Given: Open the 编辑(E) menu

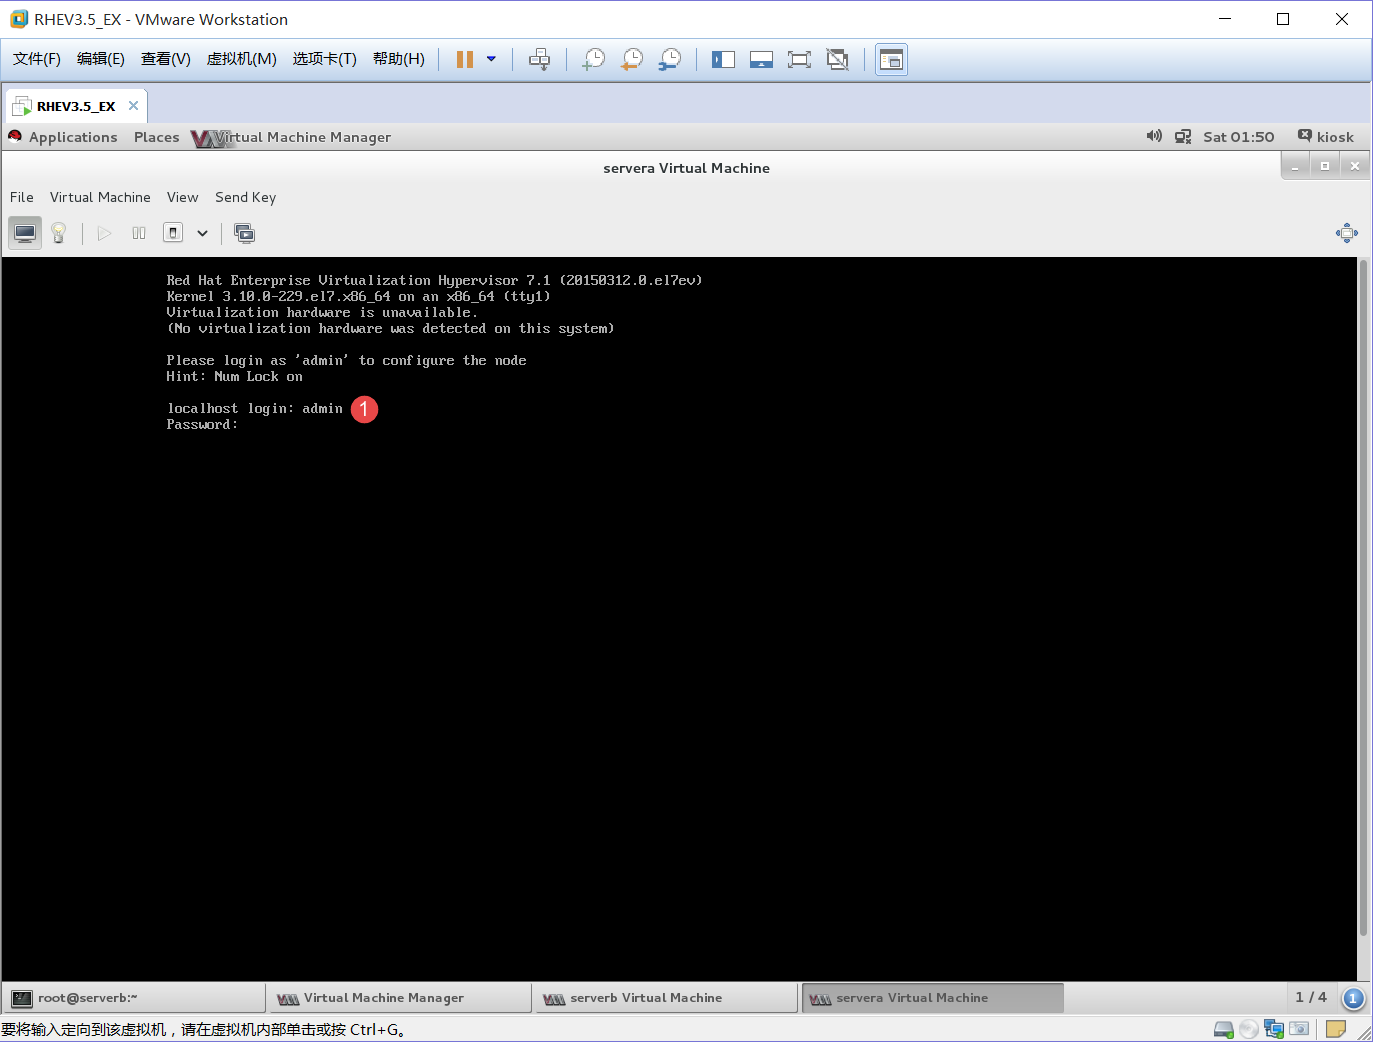Looking at the screenshot, I should click(101, 59).
